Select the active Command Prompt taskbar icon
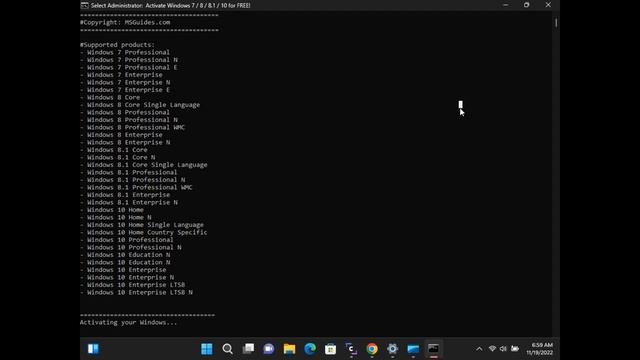This screenshot has height=360, width=640. click(433, 349)
